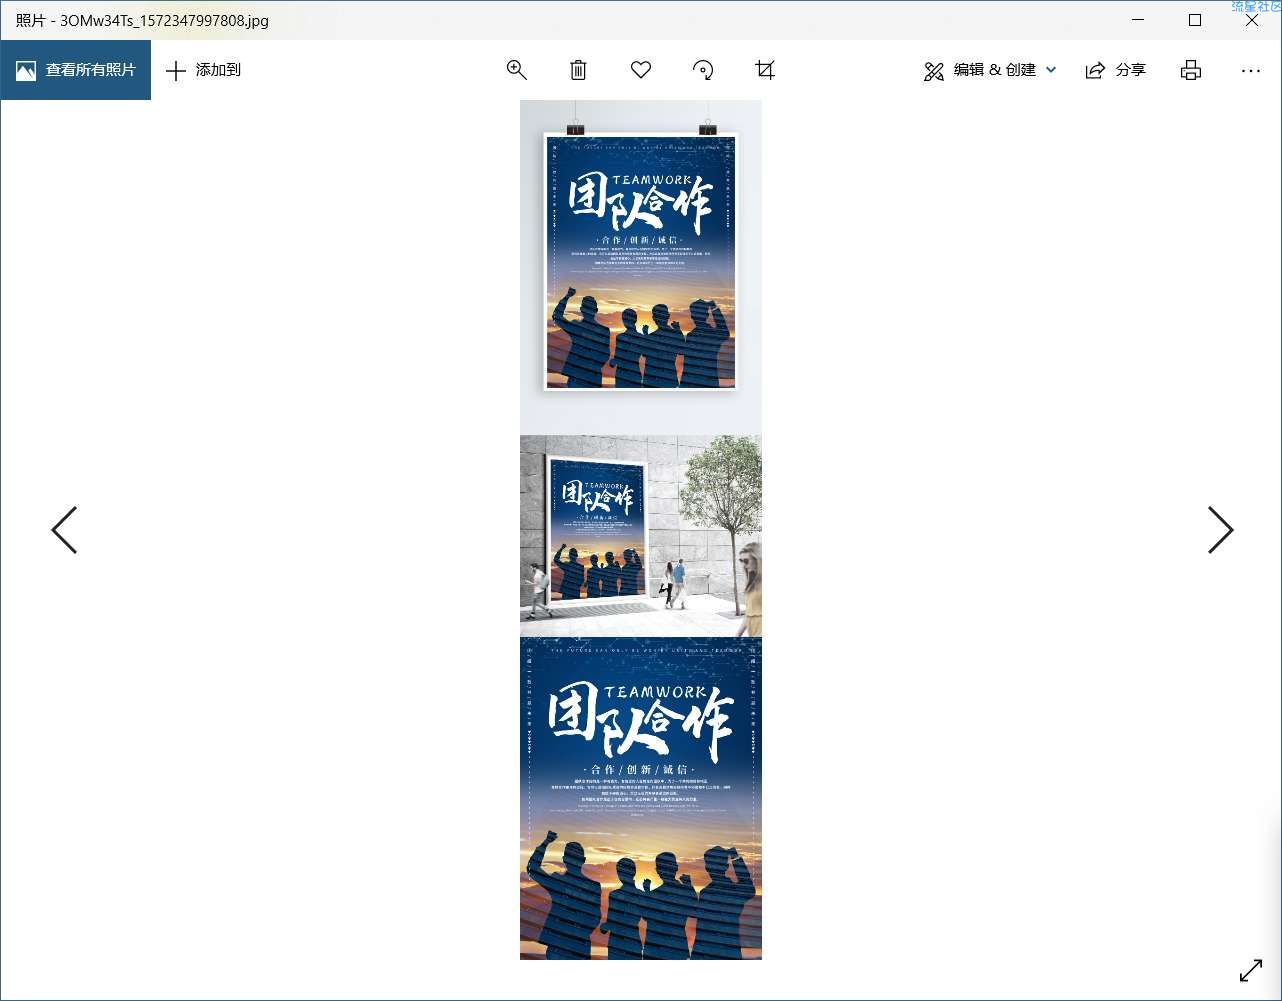This screenshot has height=1001, width=1282.
Task: Click the plus icon beside 添加到
Action: click(176, 70)
